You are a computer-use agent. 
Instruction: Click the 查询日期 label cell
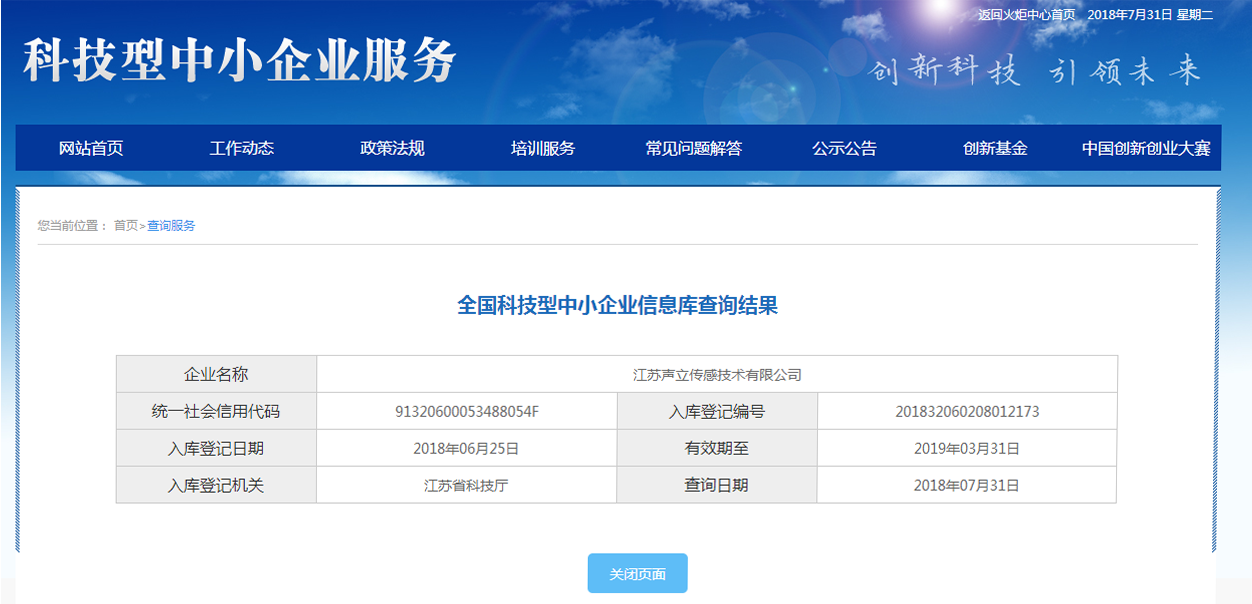pyautogui.click(x=717, y=485)
